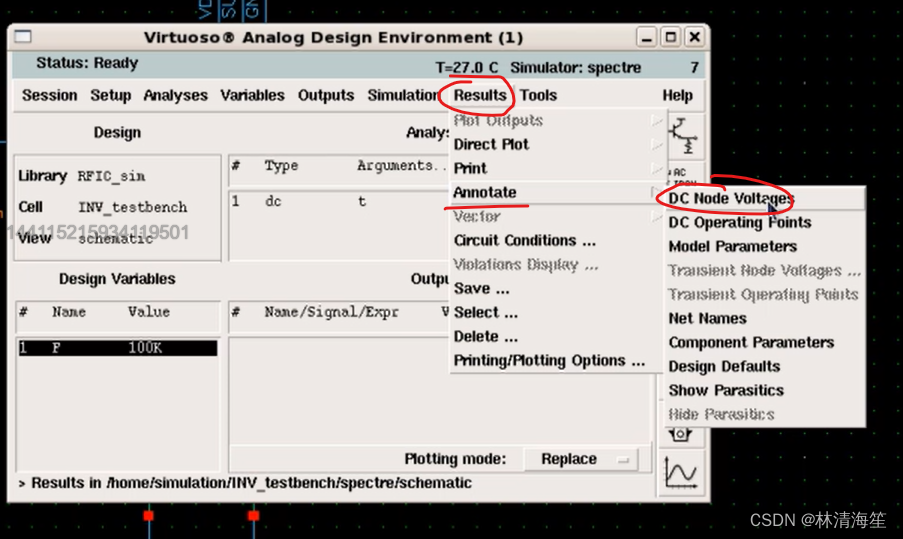Click the Value column header in Design Variables
The height and width of the screenshot is (539, 903).
click(149, 312)
